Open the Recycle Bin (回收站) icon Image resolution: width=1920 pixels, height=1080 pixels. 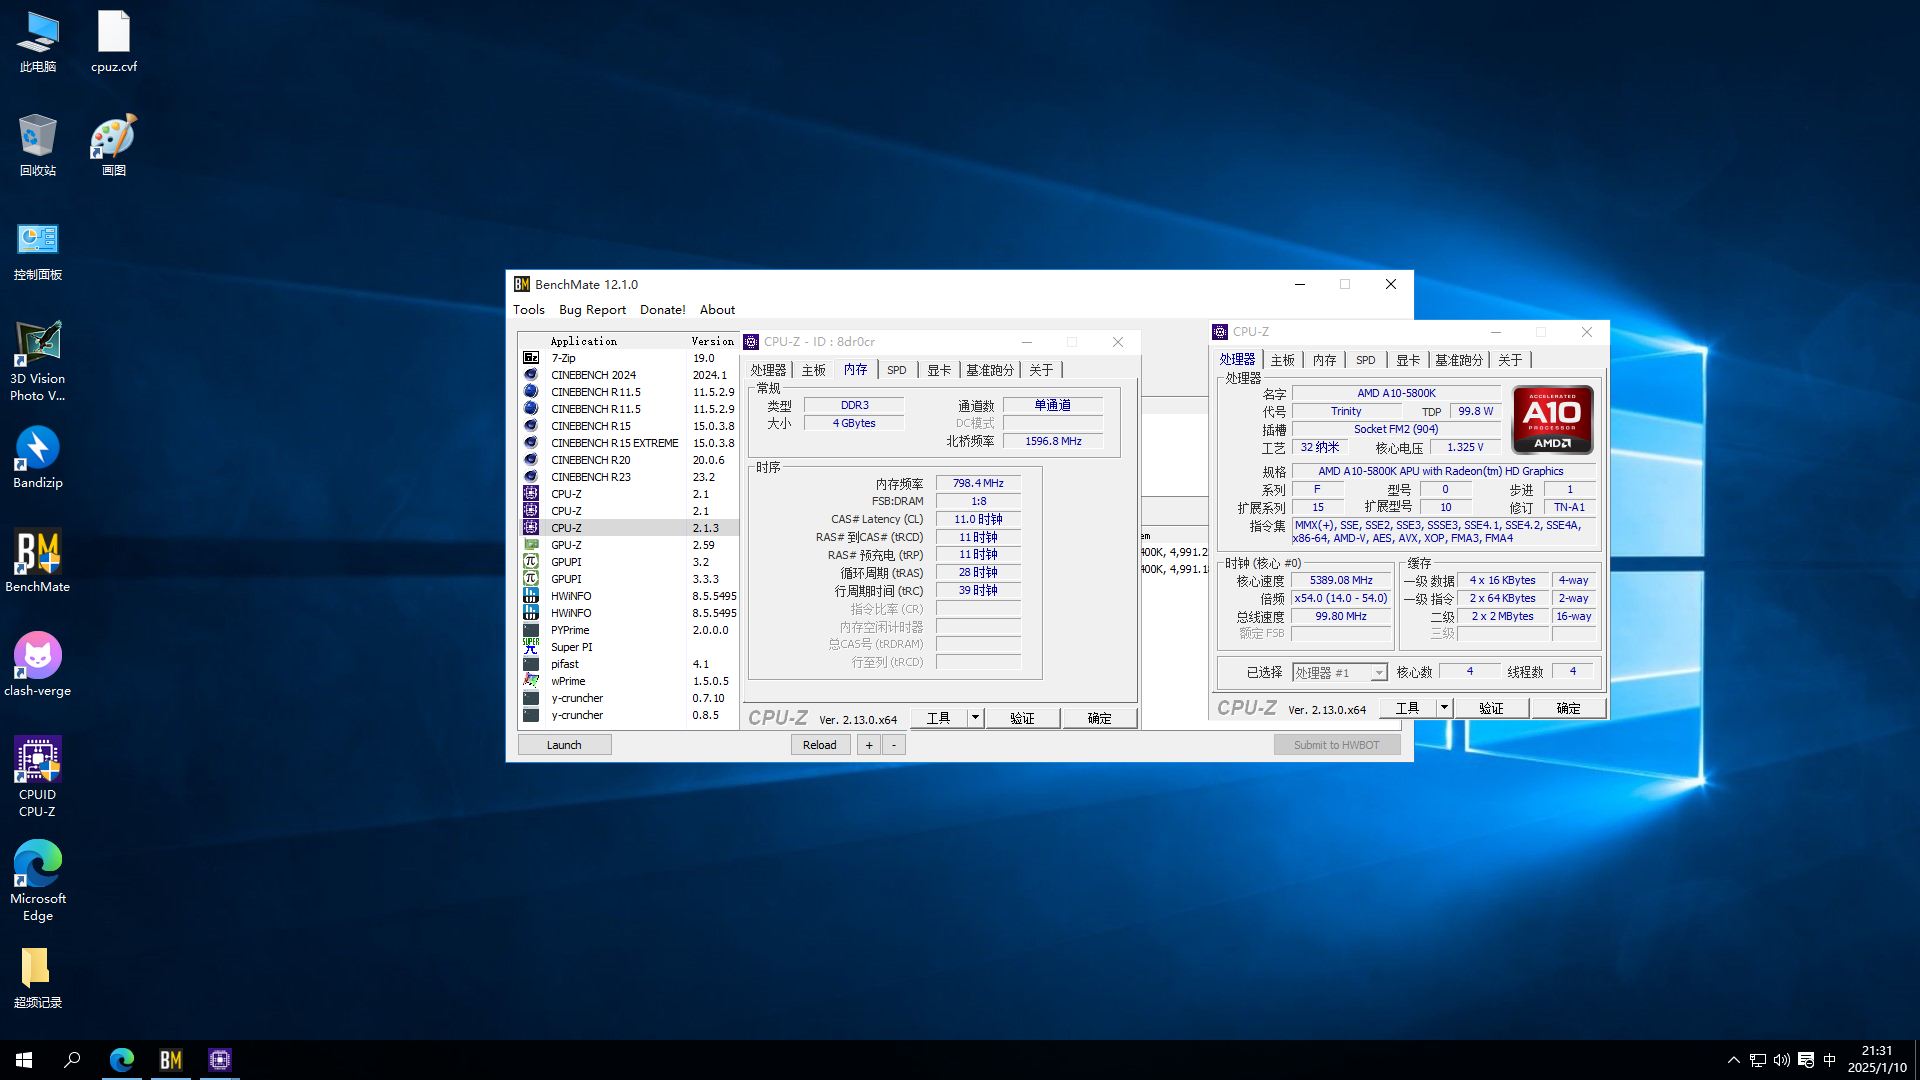(x=38, y=146)
